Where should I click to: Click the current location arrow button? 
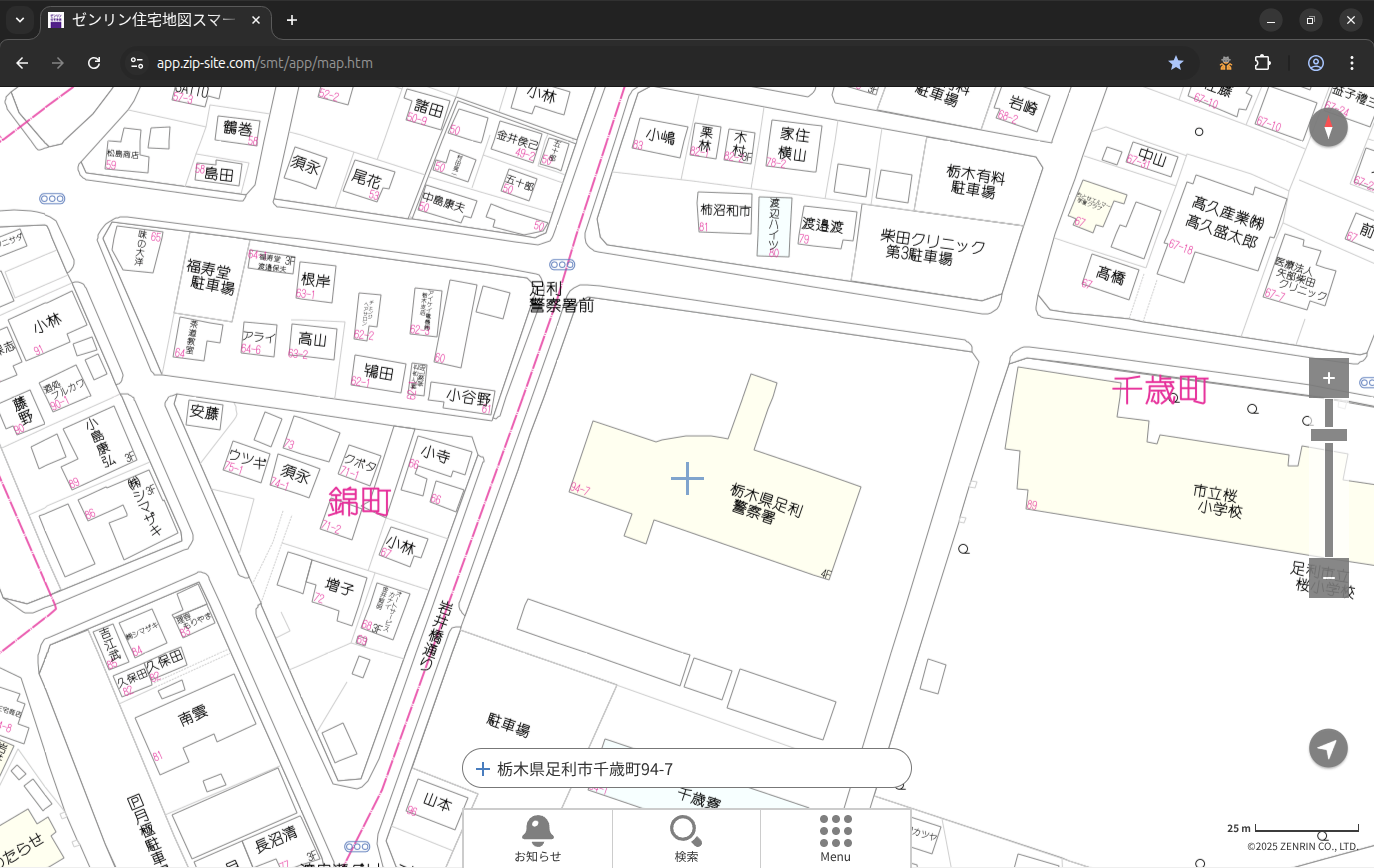(1328, 748)
